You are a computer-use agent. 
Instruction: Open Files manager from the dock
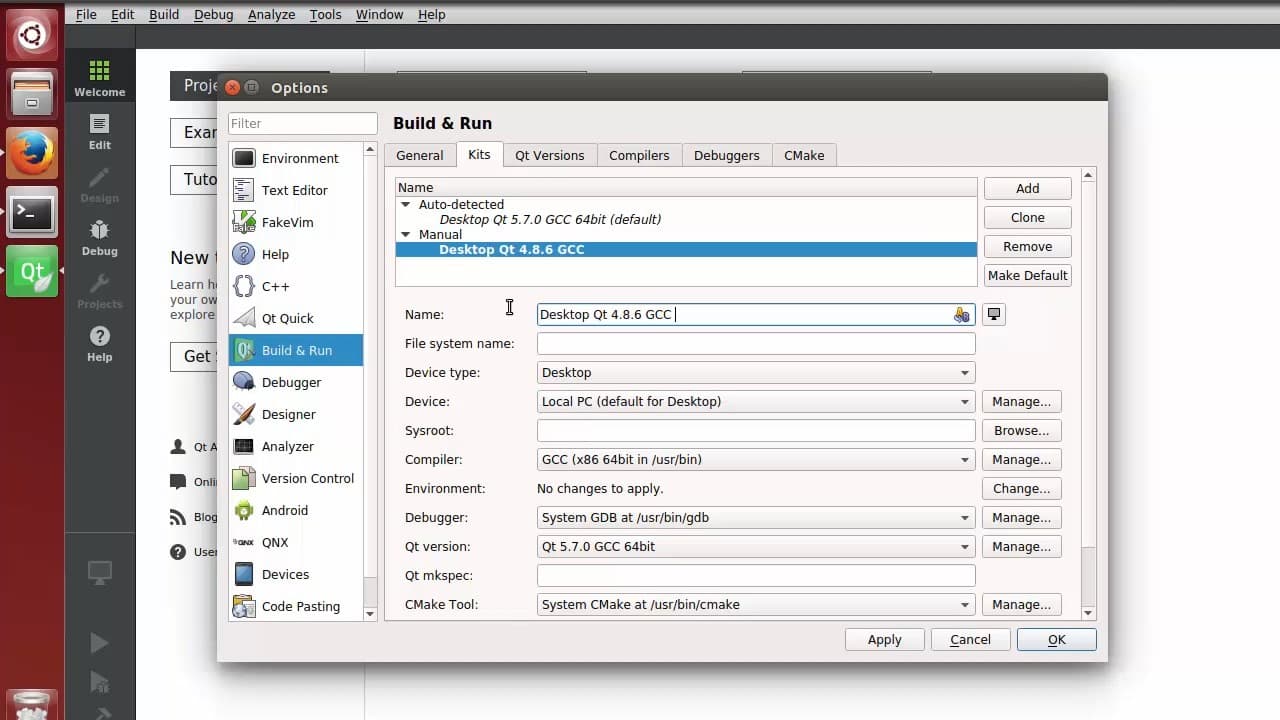pos(32,94)
